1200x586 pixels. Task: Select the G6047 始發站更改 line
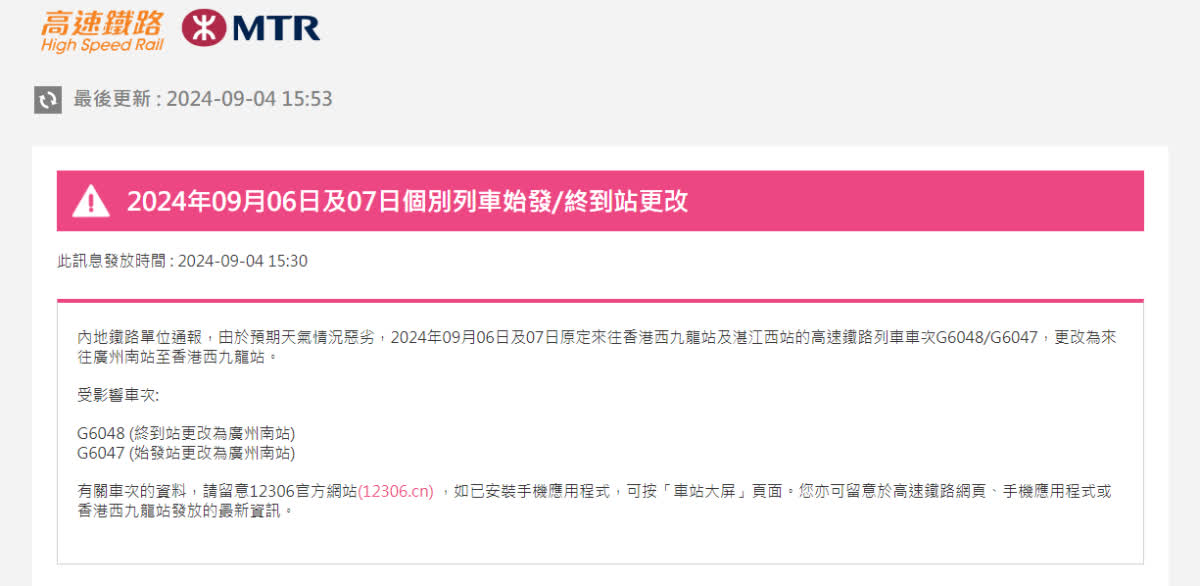pos(186,452)
